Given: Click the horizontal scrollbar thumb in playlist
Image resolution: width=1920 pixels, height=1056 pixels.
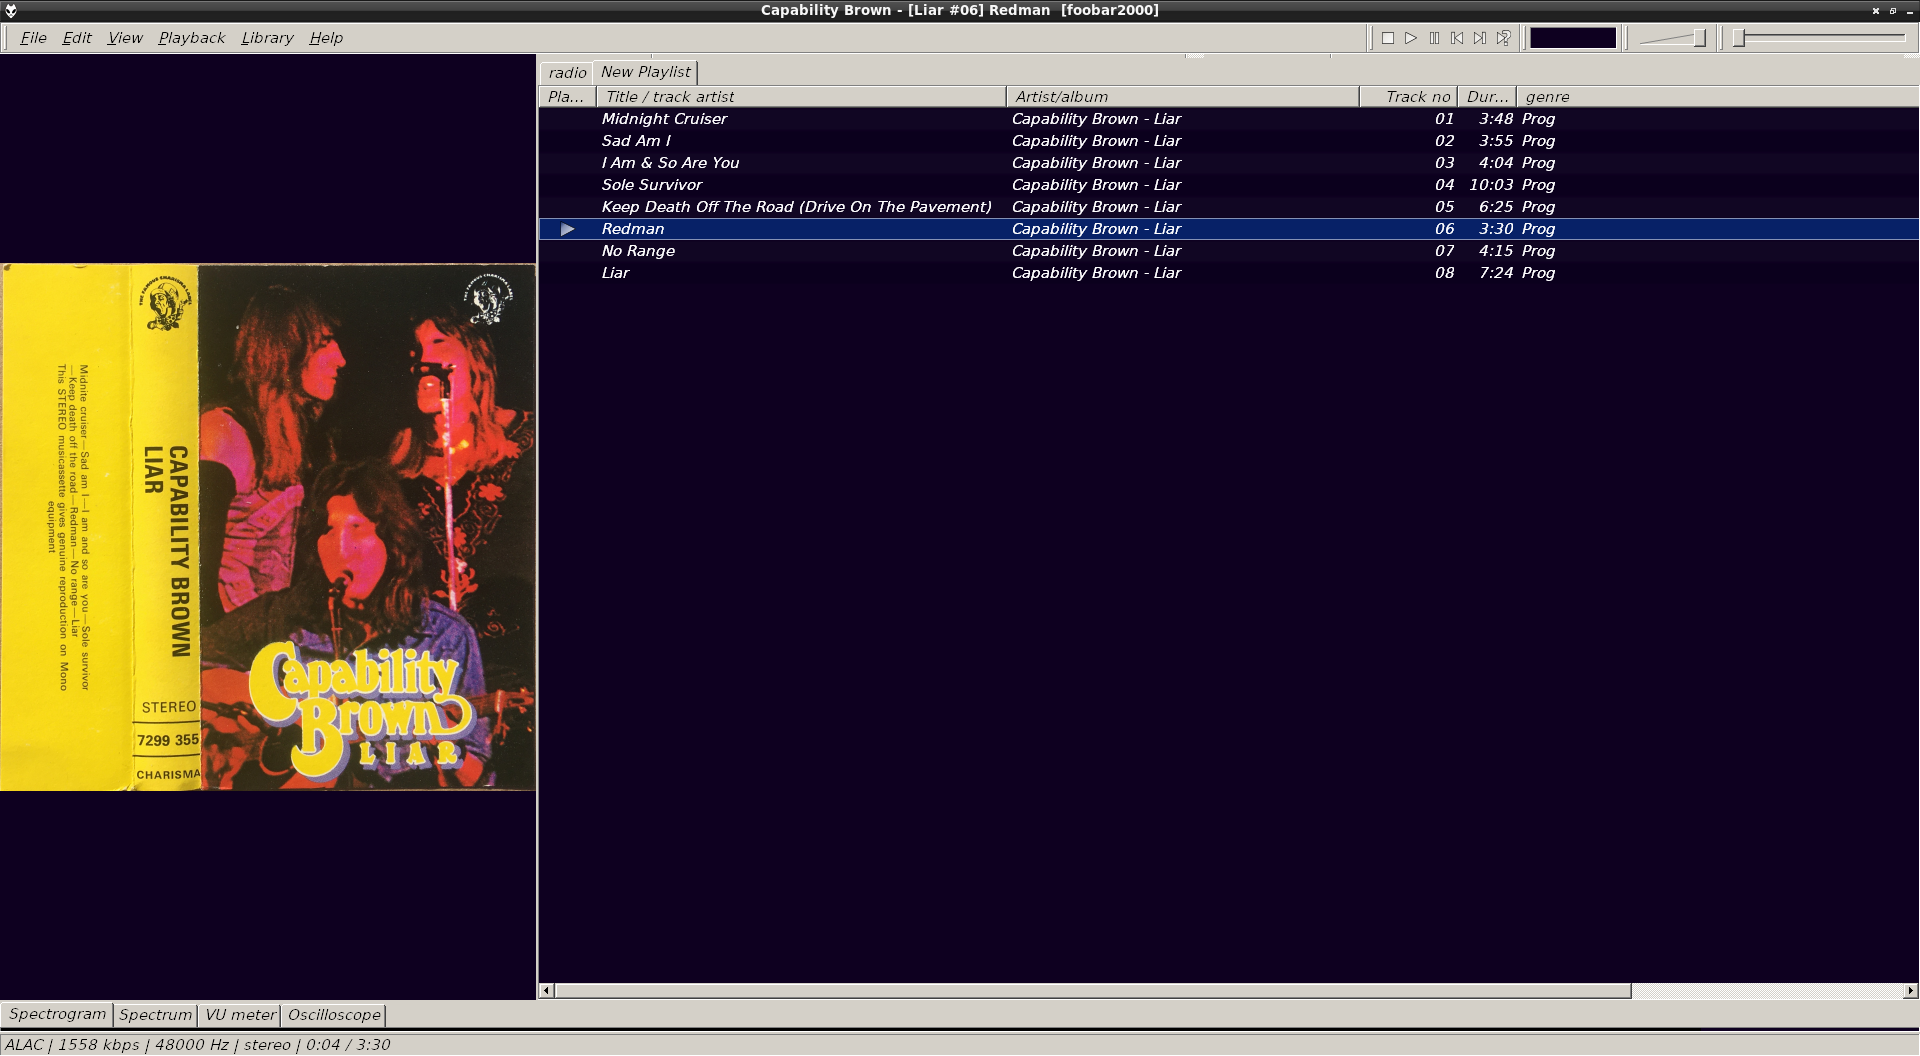Looking at the screenshot, I should click(1093, 991).
